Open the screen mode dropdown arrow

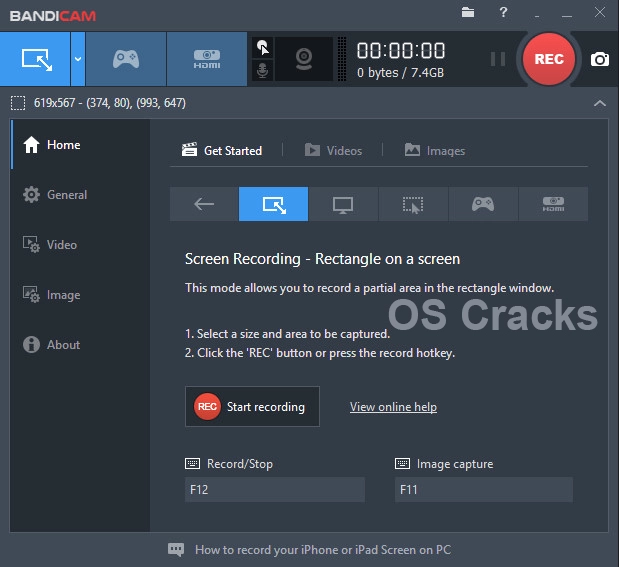point(78,59)
